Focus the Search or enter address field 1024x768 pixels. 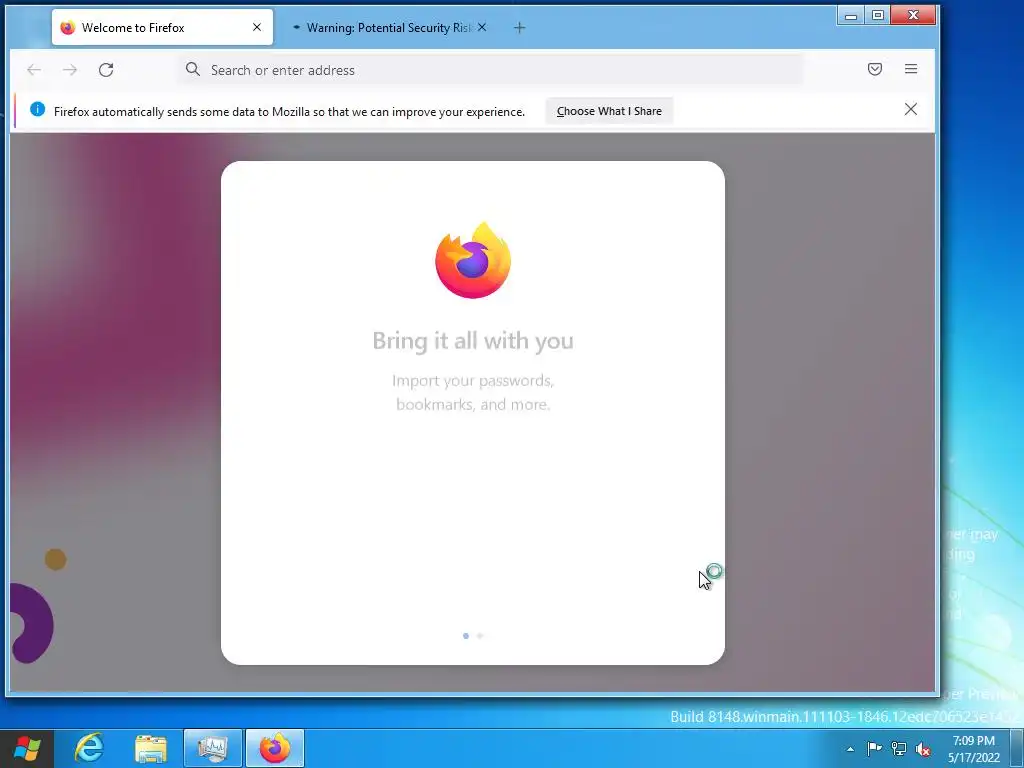[490, 70]
